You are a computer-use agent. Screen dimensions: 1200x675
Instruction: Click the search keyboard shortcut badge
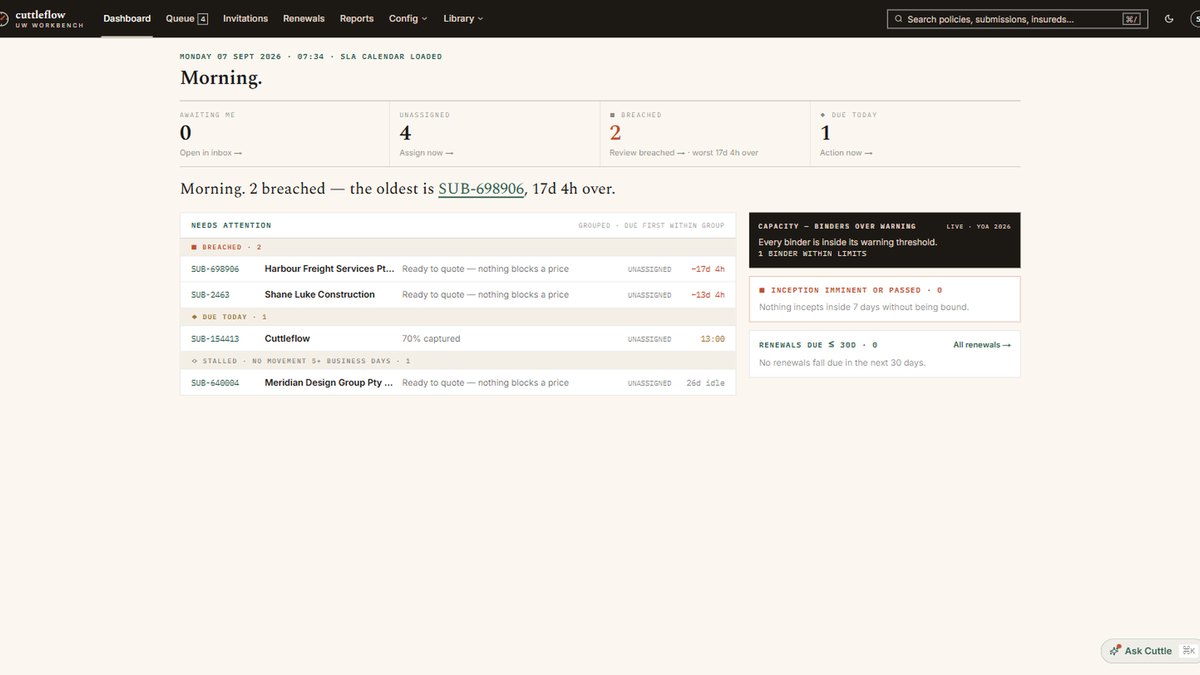(x=1132, y=19)
